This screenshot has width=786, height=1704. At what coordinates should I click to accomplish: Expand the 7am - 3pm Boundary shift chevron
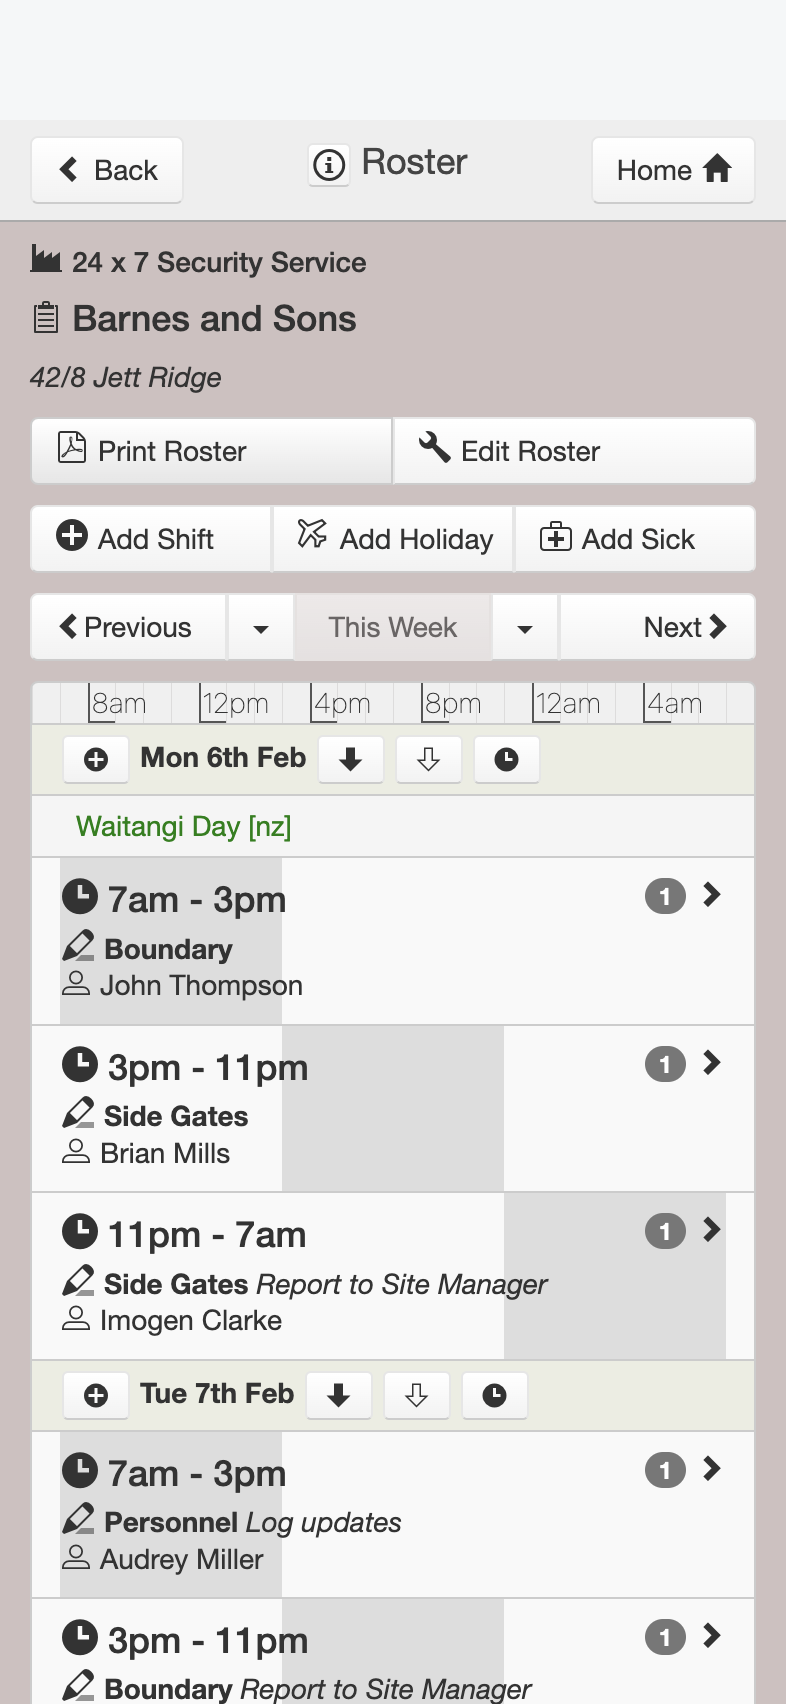click(x=712, y=895)
